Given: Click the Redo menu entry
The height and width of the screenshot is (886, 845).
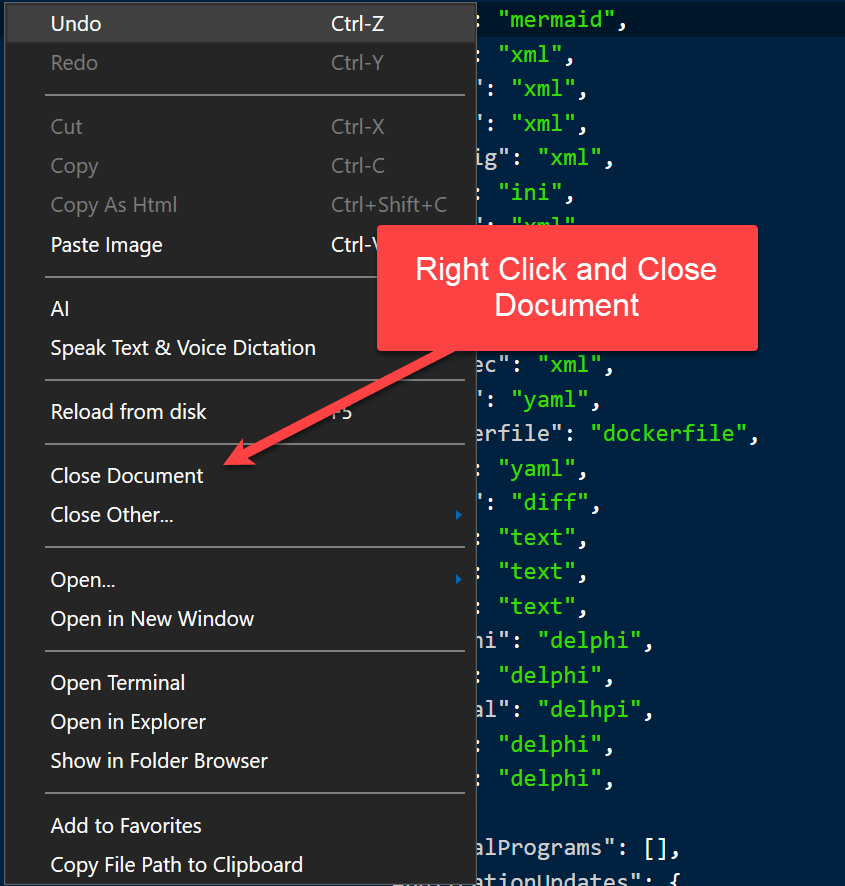Looking at the screenshot, I should point(240,63).
